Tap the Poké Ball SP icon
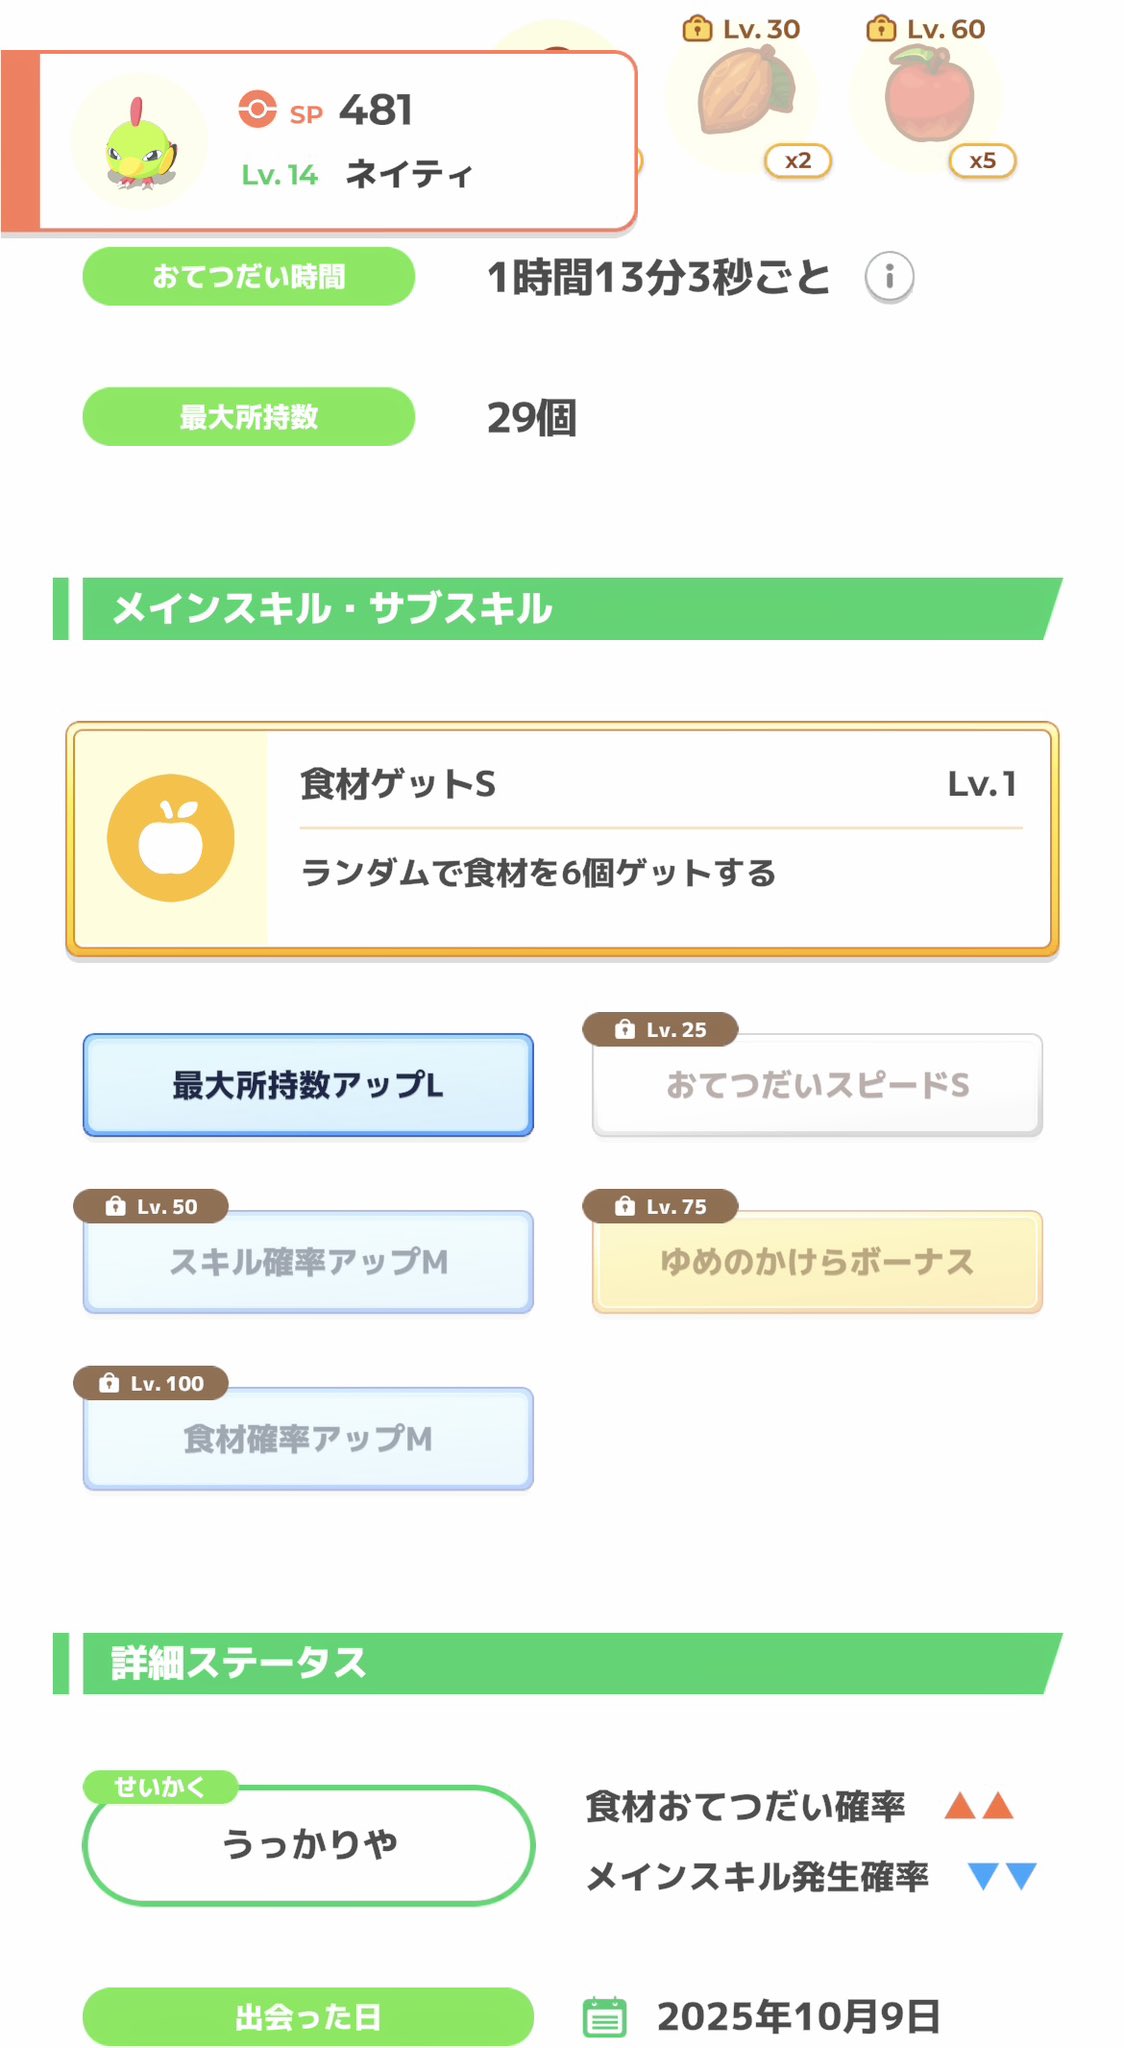The image size is (1124, 2048). (x=258, y=109)
